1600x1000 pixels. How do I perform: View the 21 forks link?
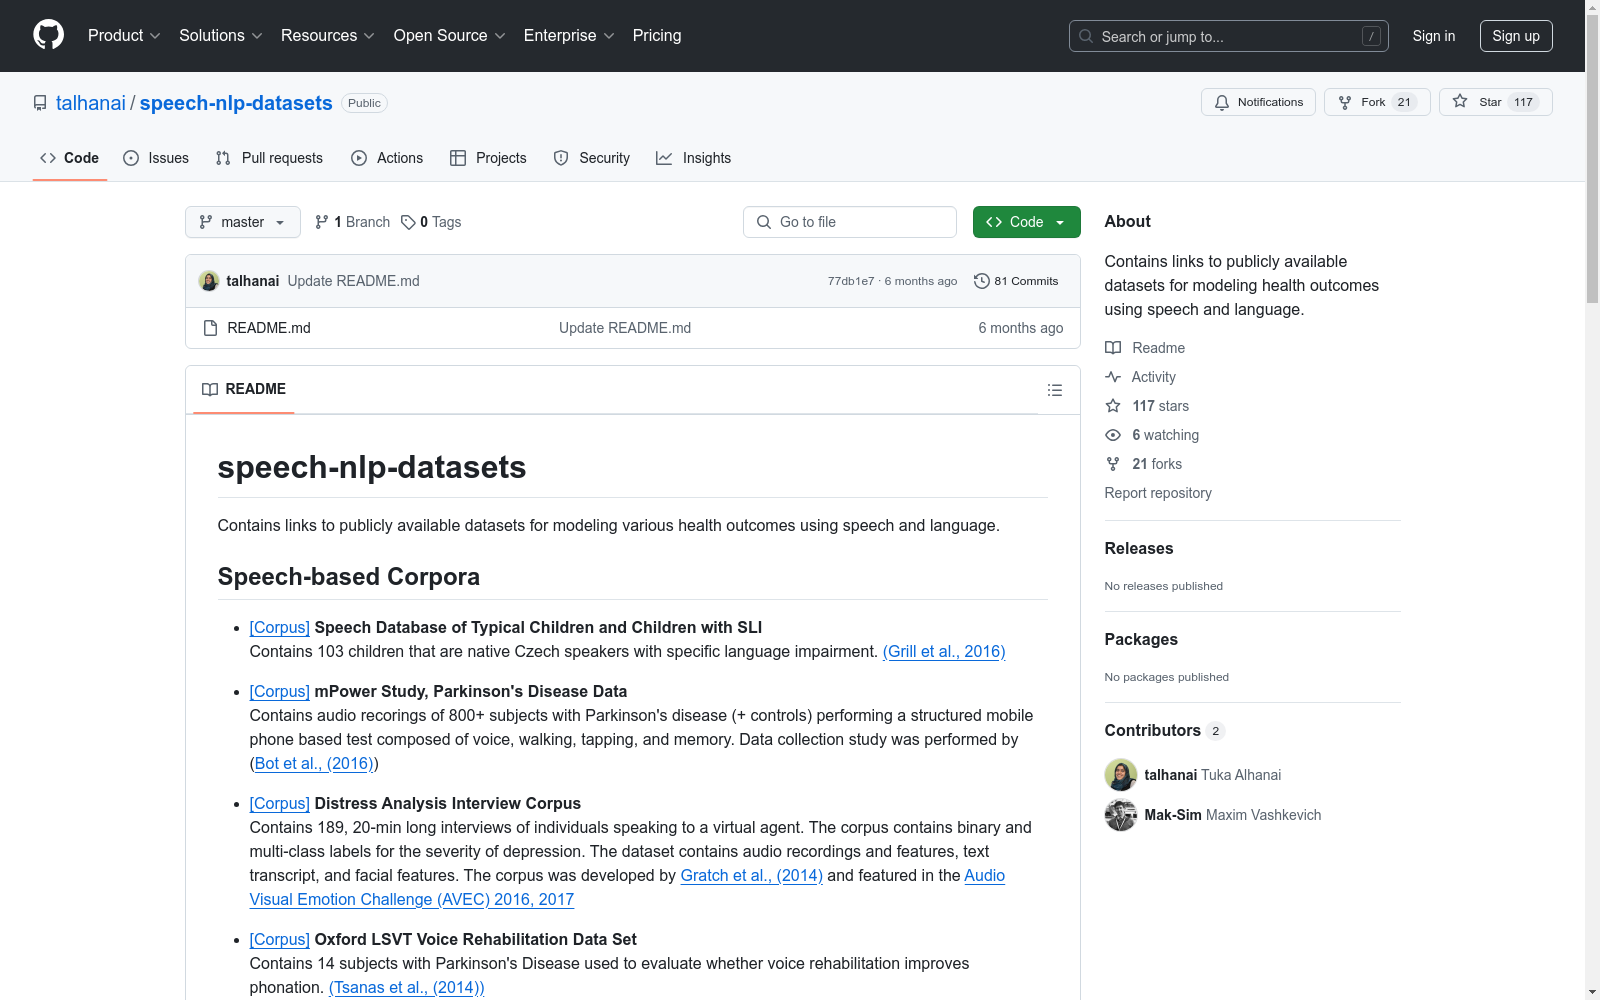tap(1144, 464)
